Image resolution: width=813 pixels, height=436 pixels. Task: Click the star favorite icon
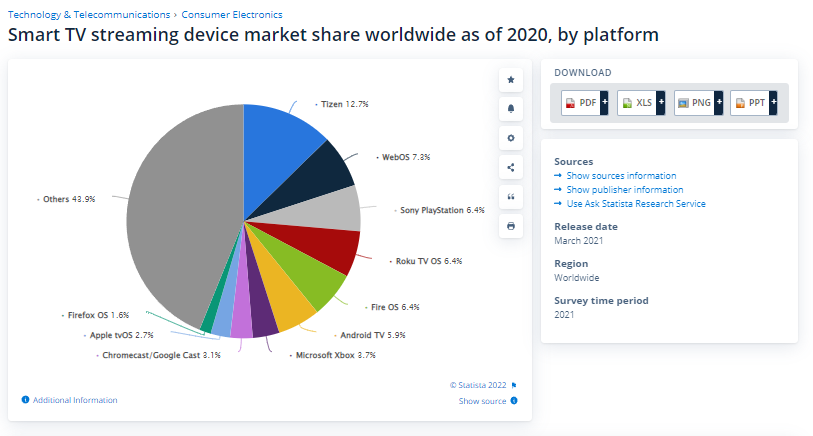click(511, 79)
